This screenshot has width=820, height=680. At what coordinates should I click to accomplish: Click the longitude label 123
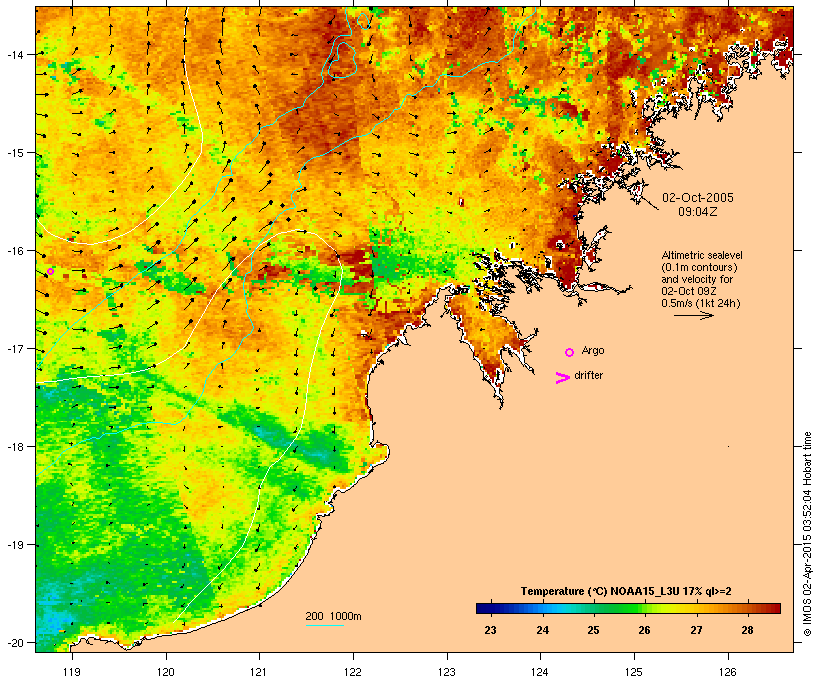pyautogui.click(x=447, y=672)
